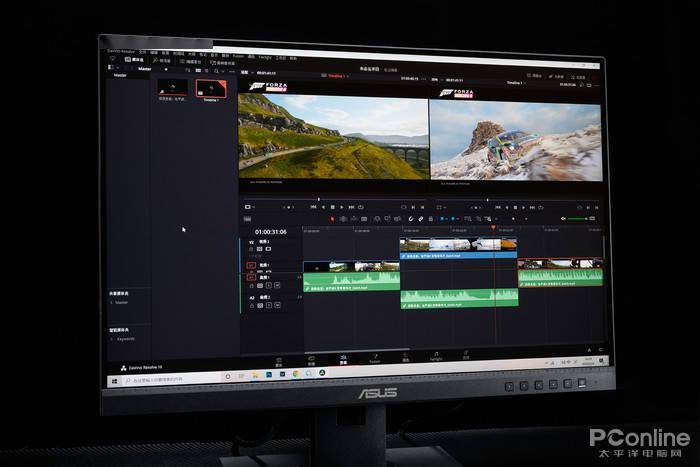
Task: Expand the Keywords smart bin
Action: [x=111, y=339]
